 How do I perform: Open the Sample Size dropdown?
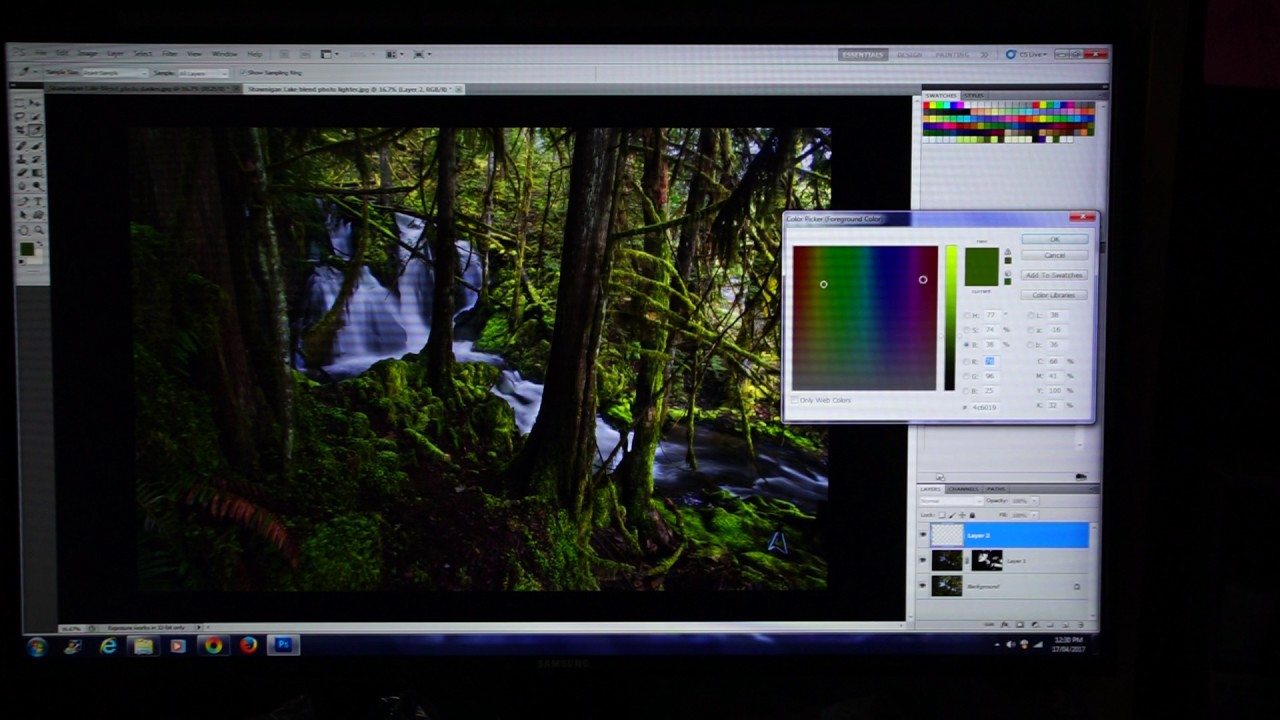pyautogui.click(x=114, y=73)
